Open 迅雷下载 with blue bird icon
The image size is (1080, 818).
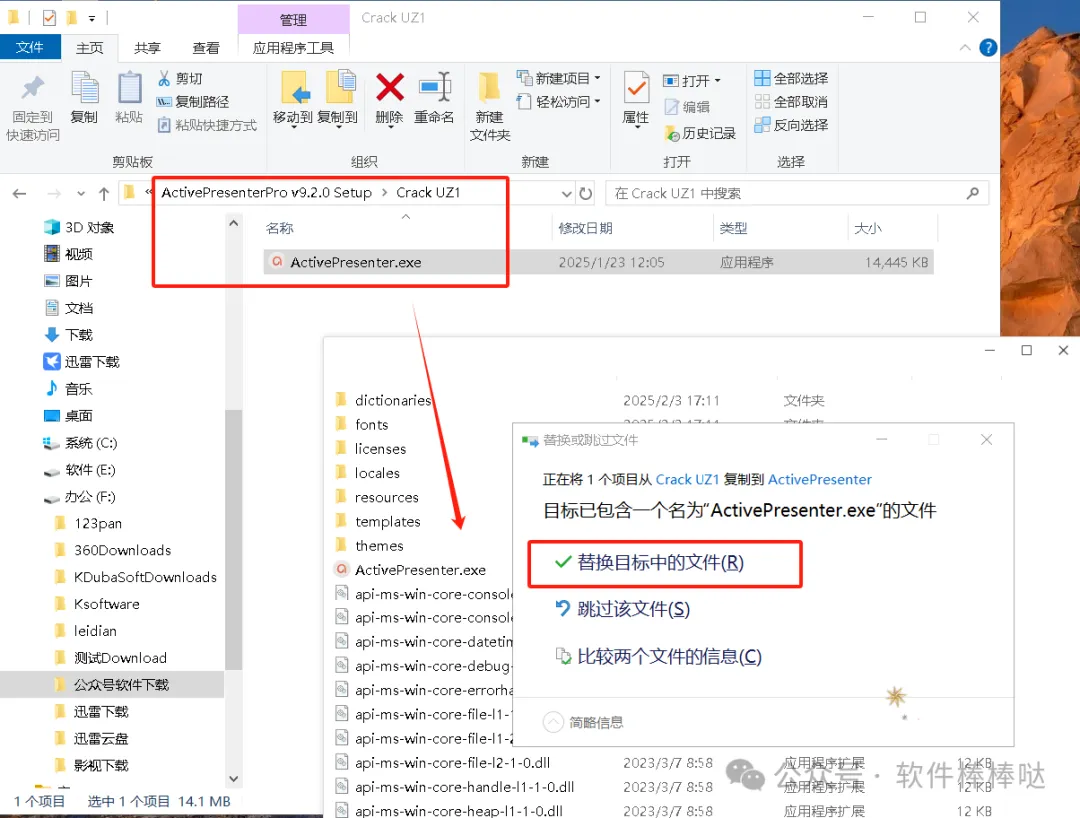click(x=81, y=361)
